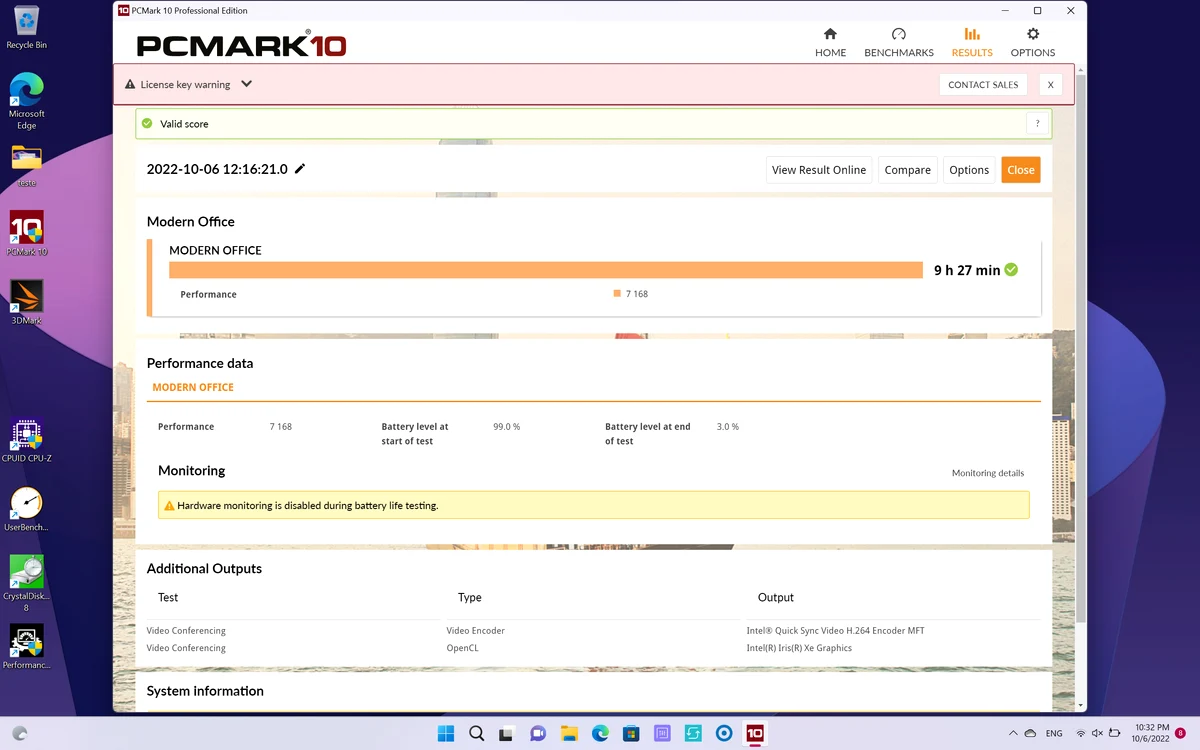The image size is (1200, 750).
Task: Select the CrystalDiskMark 8 desktop icon
Action: click(27, 584)
